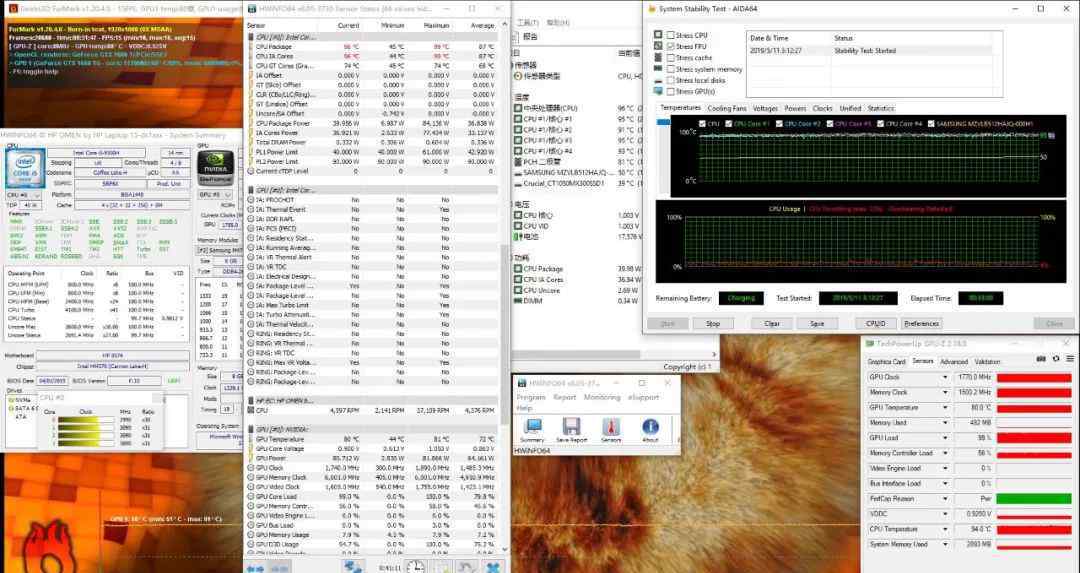The image size is (1080, 573).
Task: Switch to the Cooling Fans tab in AIDA64
Action: pyautogui.click(x=727, y=108)
